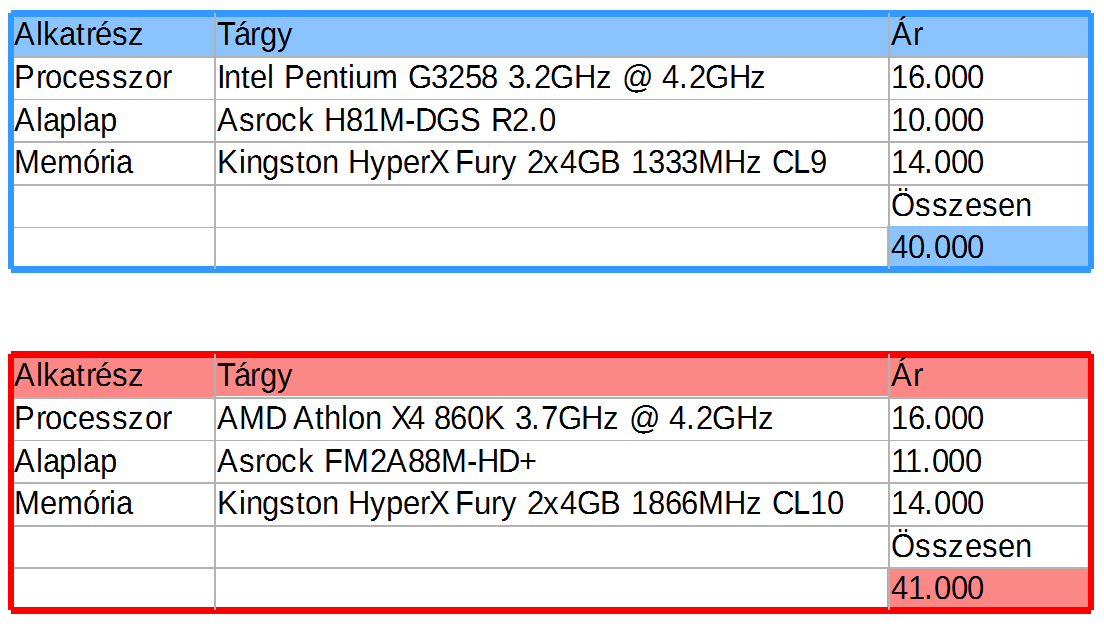Select the blue highlighted 40.000 total cell
1104x626 pixels.
(986, 247)
